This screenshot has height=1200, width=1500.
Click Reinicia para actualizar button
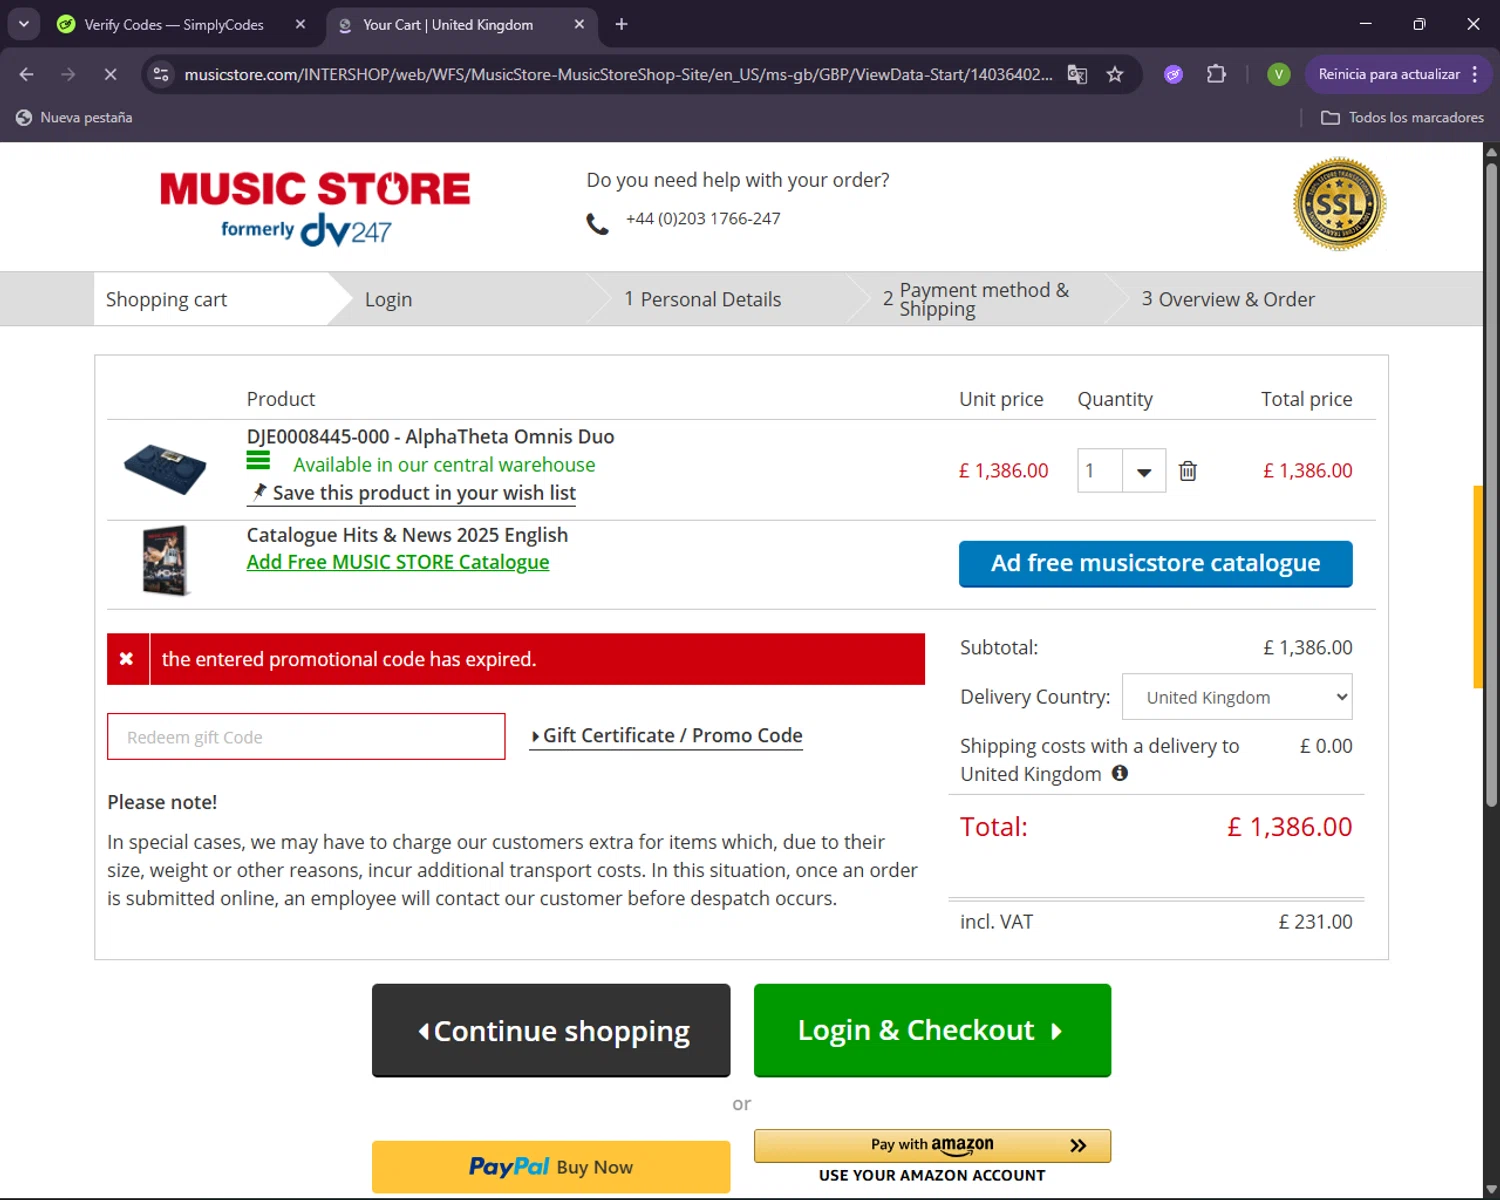[x=1388, y=74]
